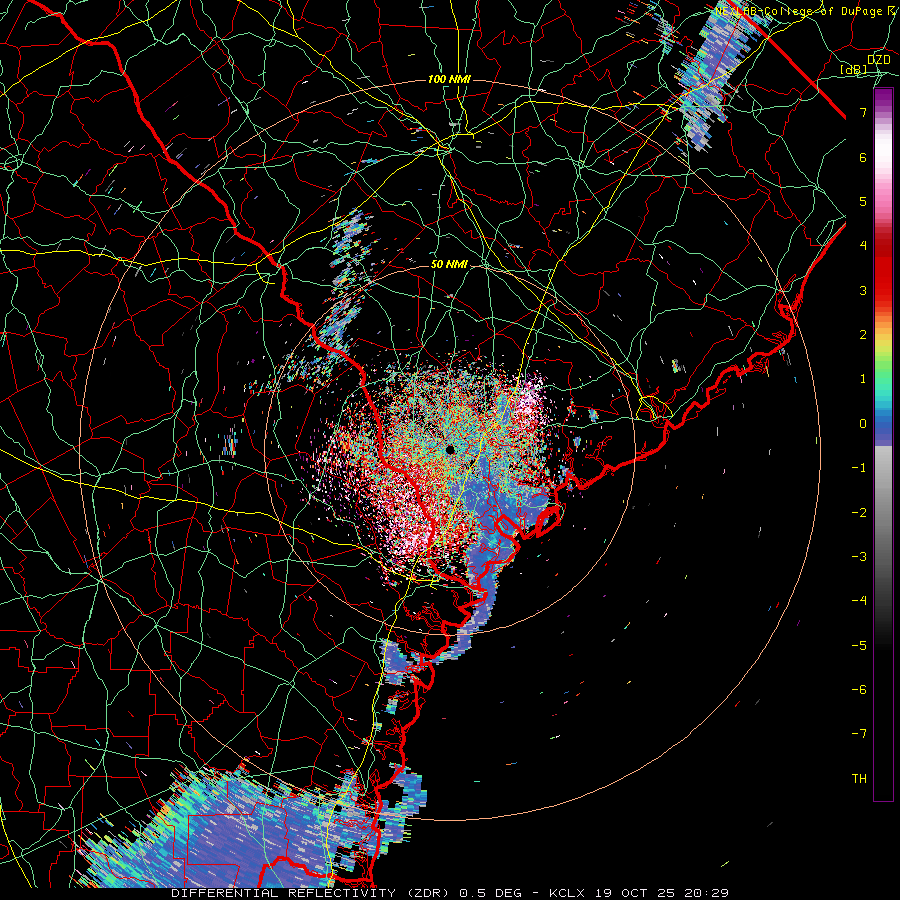Click the "-5" value on color scale
The image size is (900, 900).
point(859,646)
